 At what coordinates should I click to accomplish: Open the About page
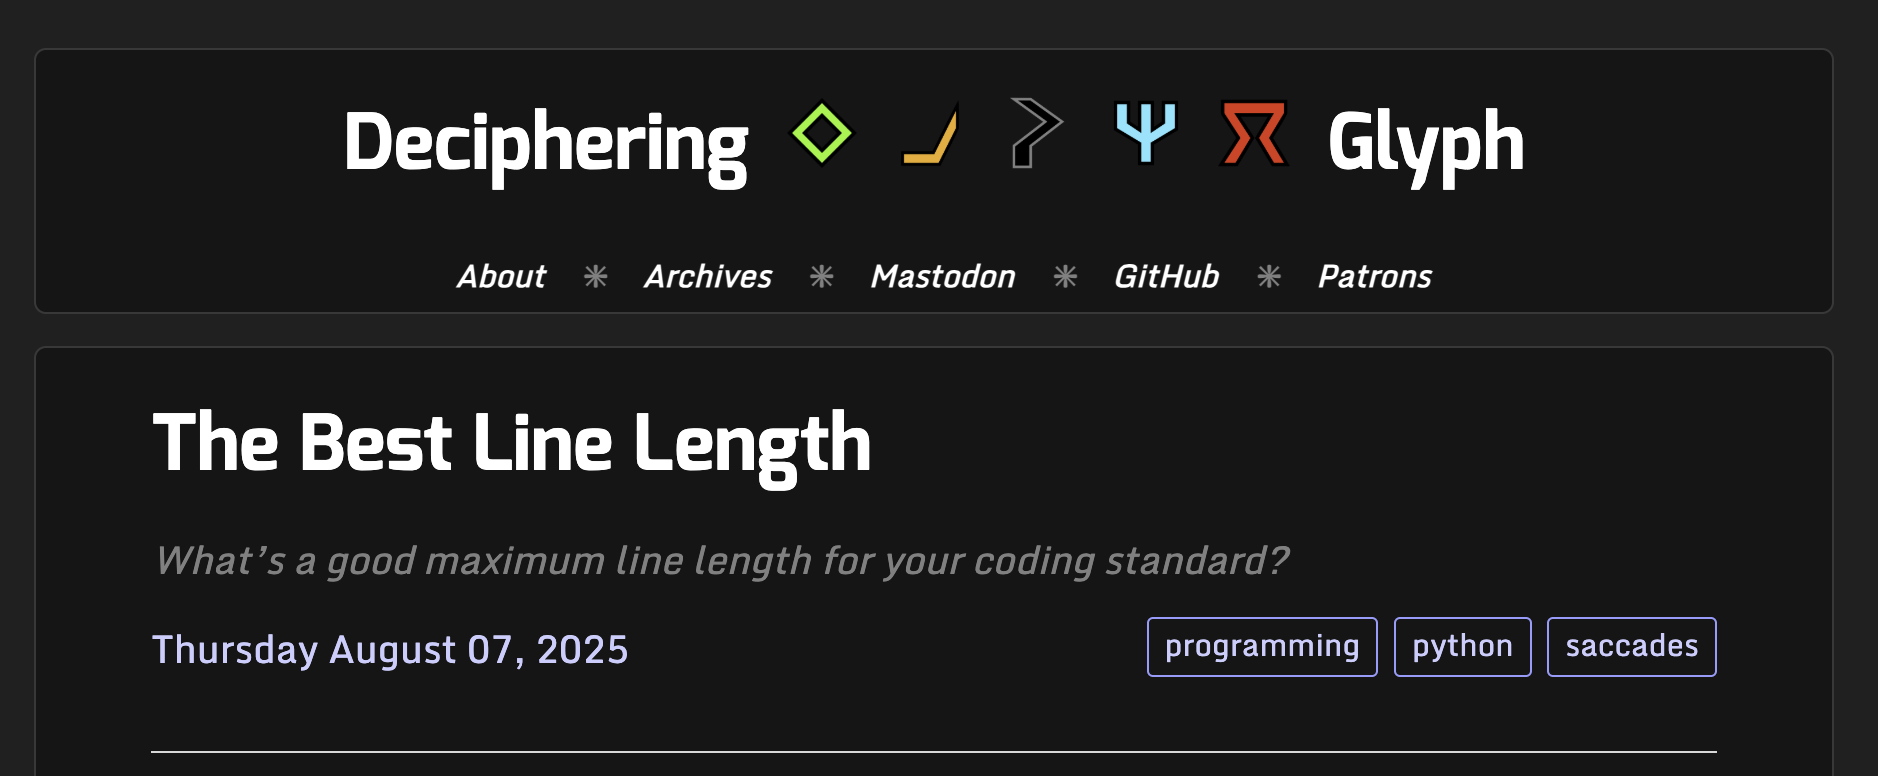coord(502,276)
